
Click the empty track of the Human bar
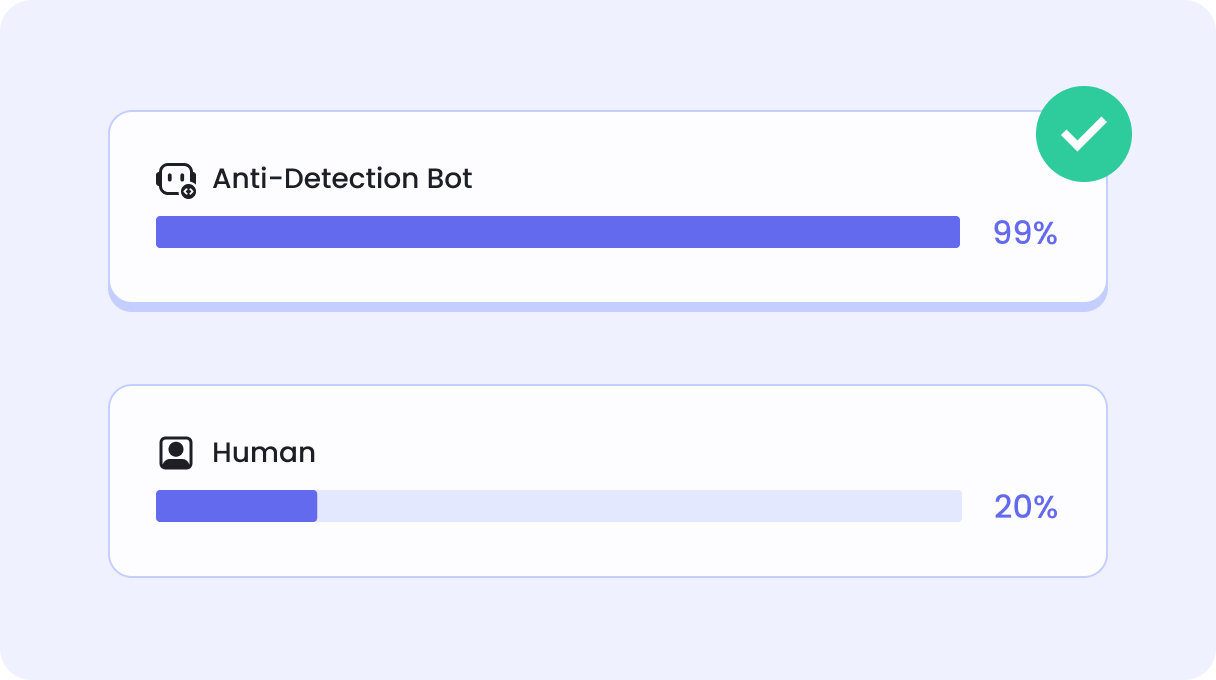pos(640,506)
